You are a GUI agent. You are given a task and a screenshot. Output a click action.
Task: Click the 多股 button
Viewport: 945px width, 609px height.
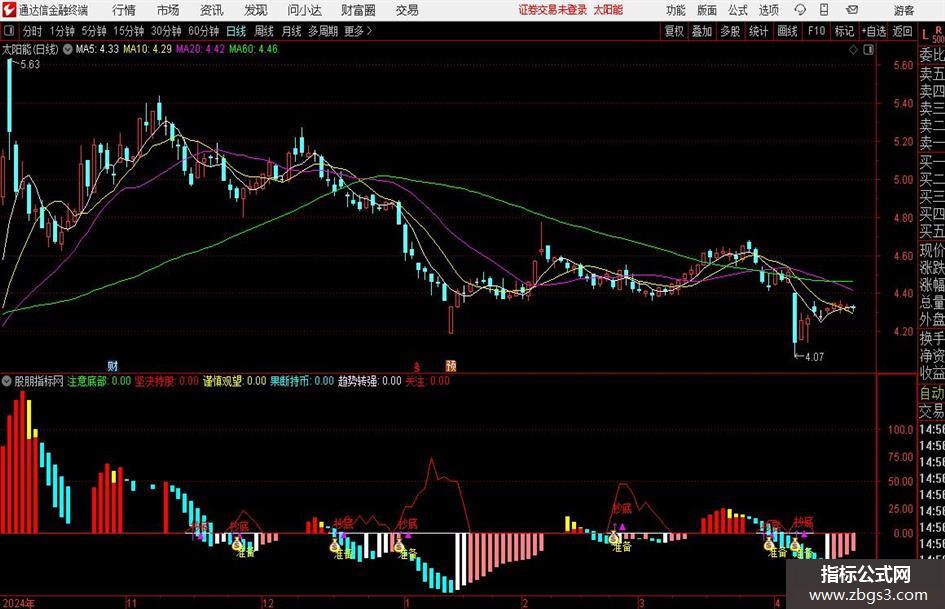point(730,31)
